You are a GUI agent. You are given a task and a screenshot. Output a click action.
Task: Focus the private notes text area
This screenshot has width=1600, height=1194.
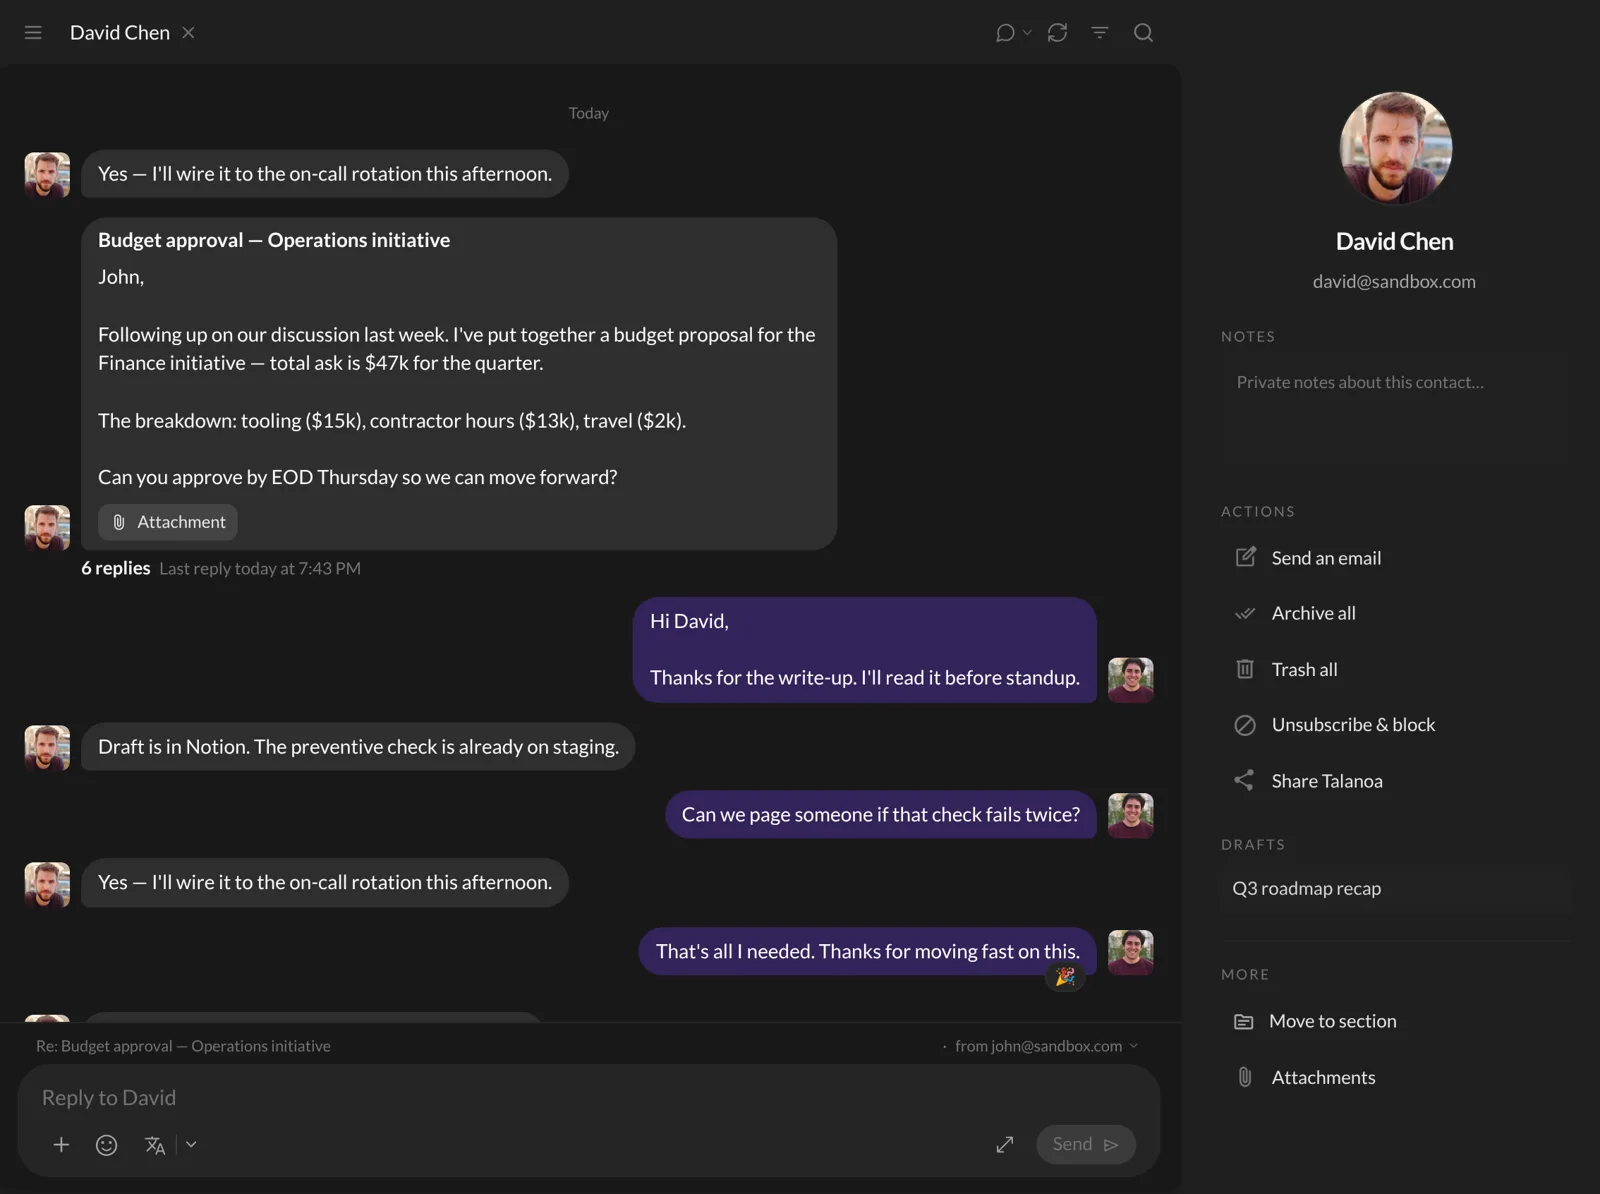[1395, 407]
